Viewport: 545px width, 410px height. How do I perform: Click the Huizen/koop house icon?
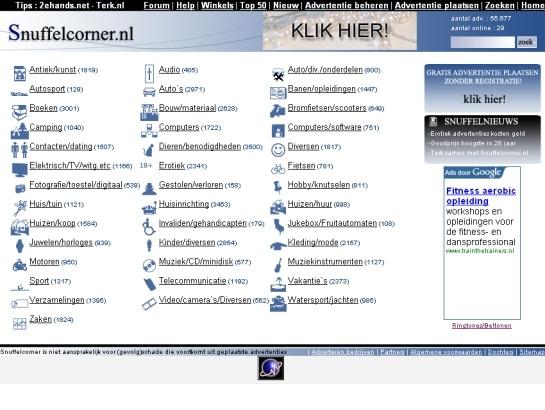[x=19, y=227]
